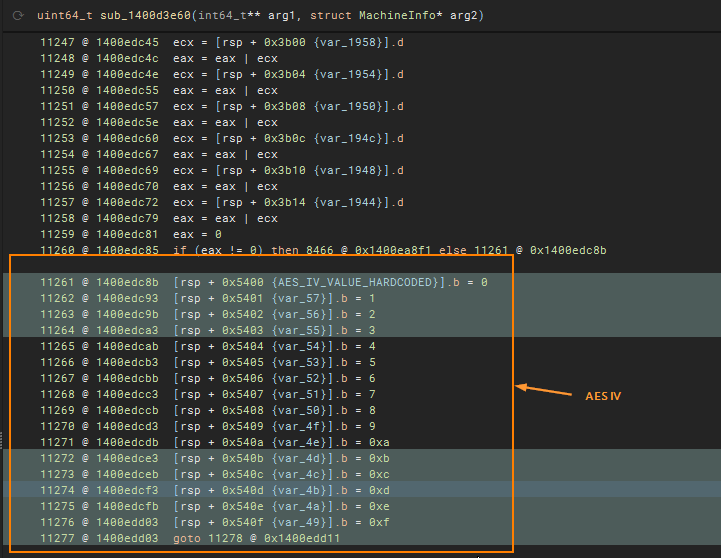721x558 pixels.
Task: Select line number 11260 with the if statement
Action: point(57,250)
